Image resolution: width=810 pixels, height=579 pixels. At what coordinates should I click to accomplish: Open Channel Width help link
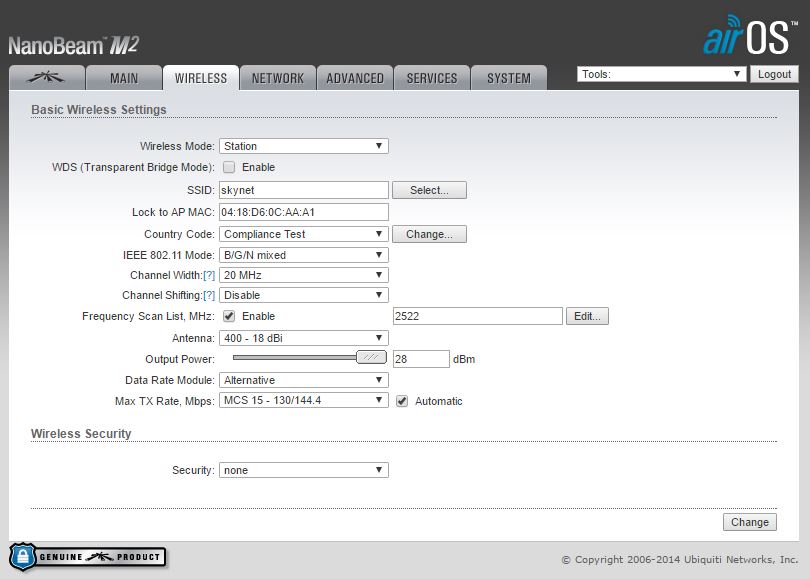(209, 275)
